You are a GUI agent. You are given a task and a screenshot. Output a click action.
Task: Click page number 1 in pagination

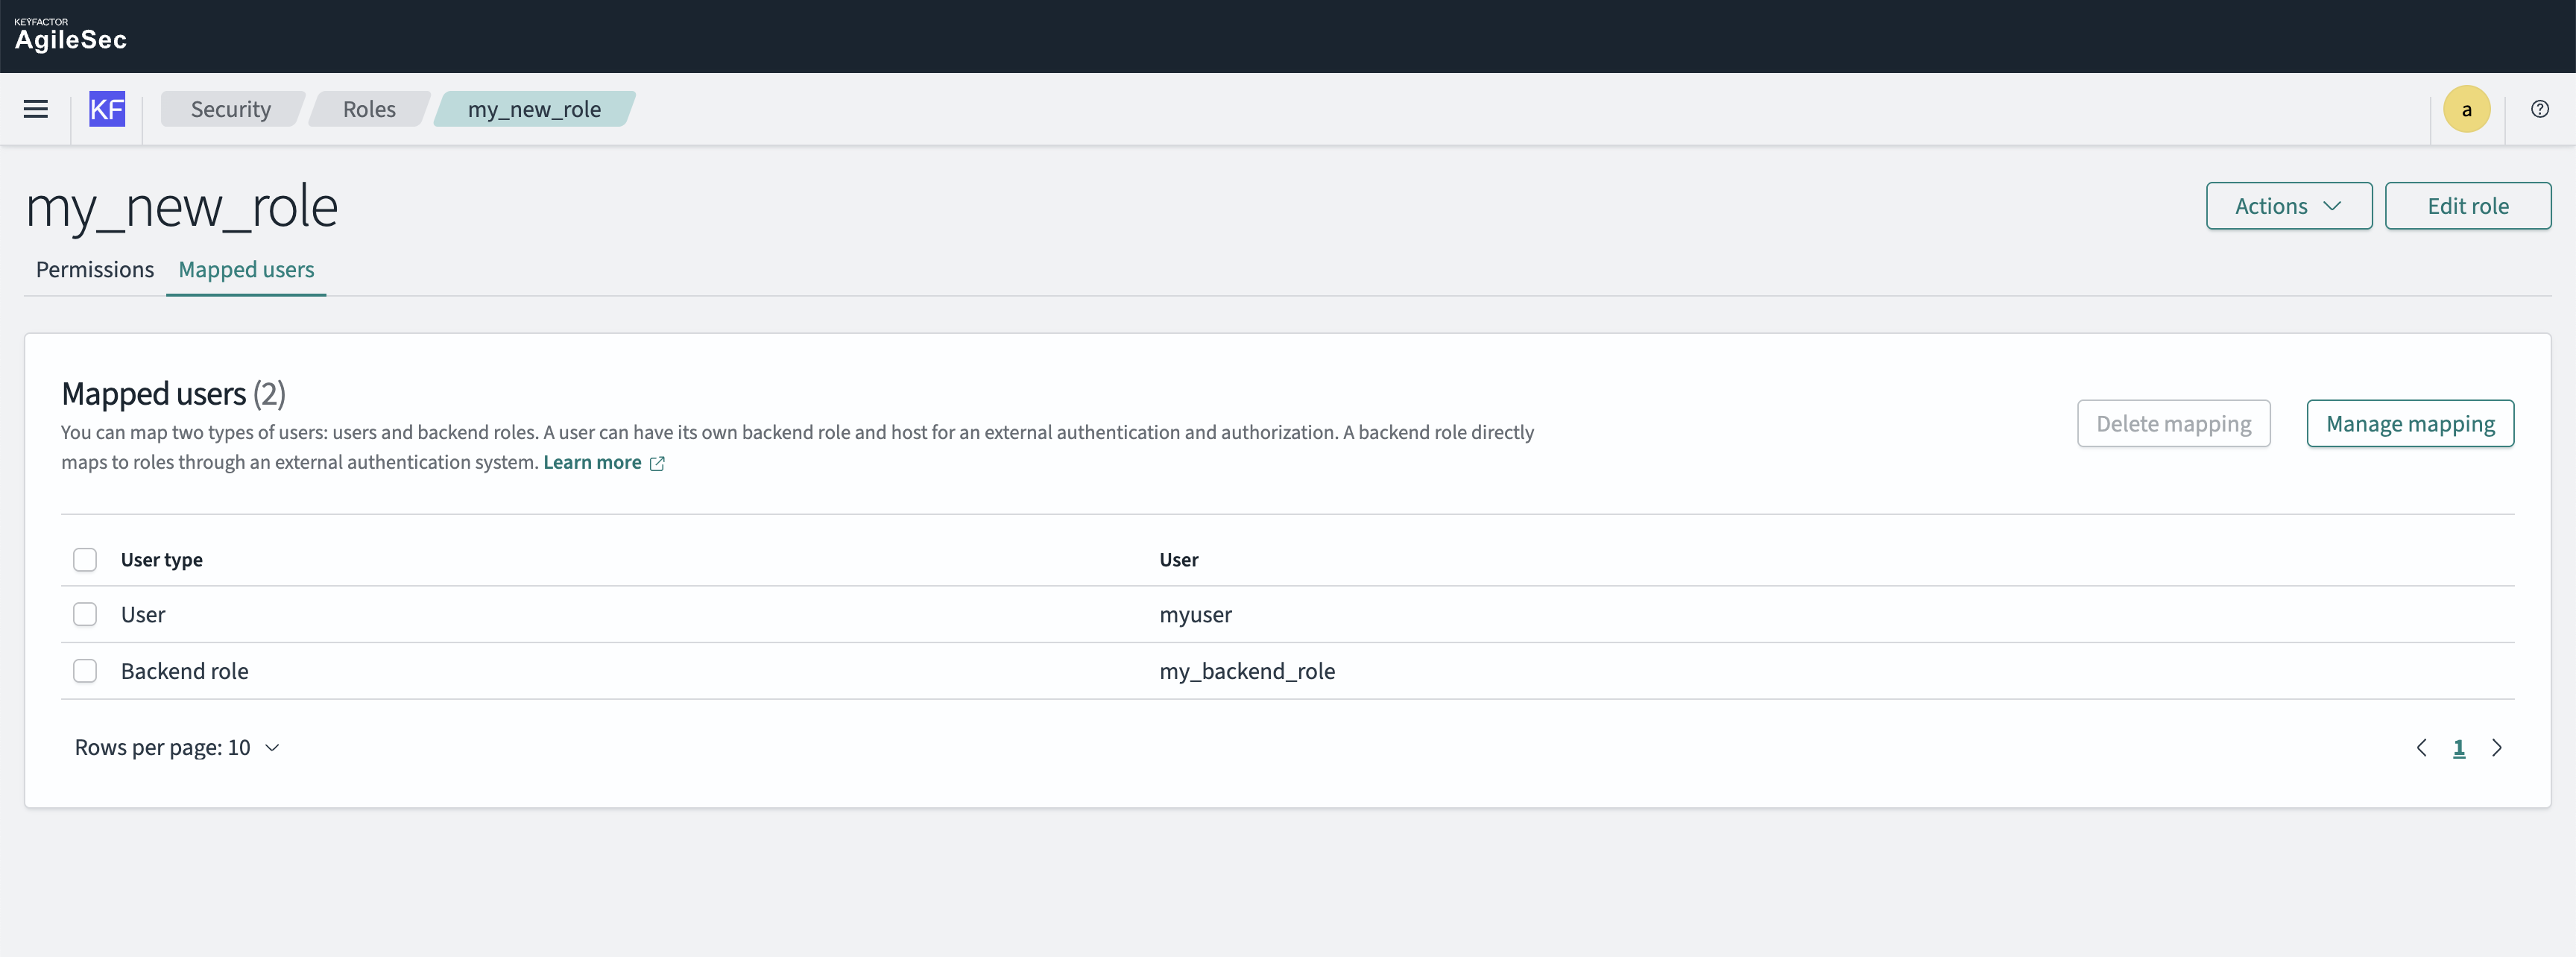click(2459, 747)
